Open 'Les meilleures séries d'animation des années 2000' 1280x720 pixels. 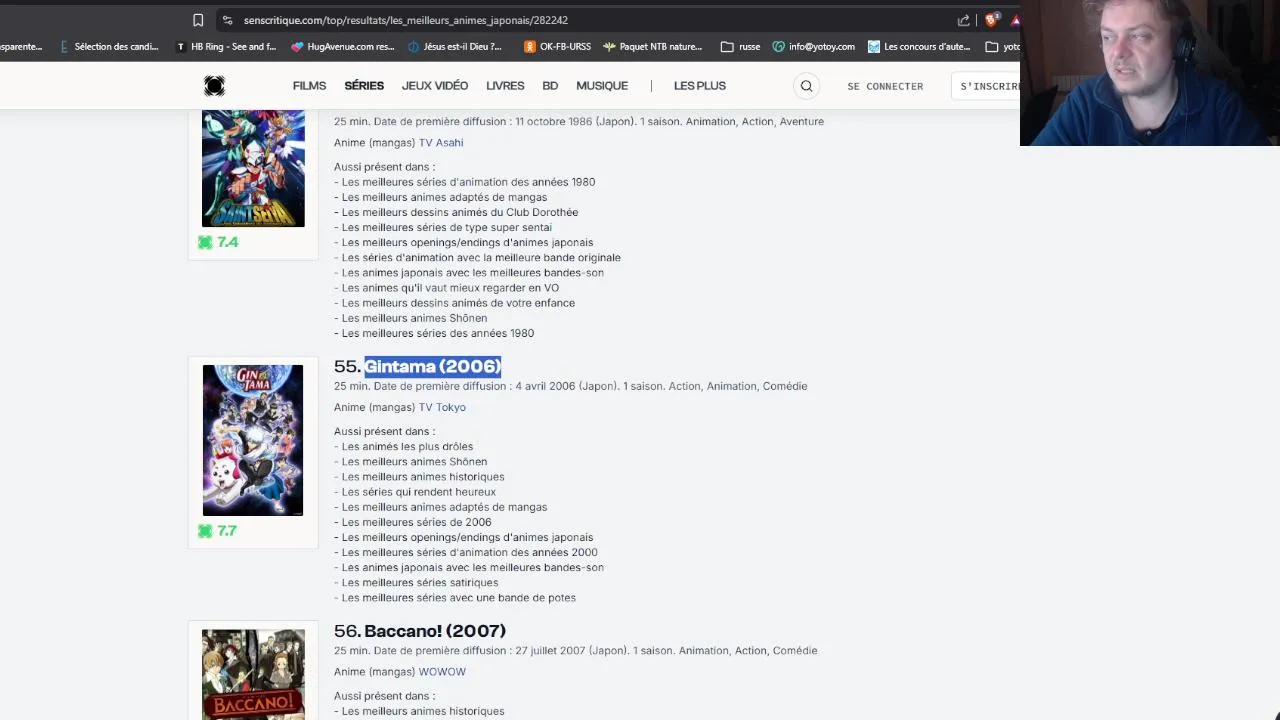tap(470, 552)
